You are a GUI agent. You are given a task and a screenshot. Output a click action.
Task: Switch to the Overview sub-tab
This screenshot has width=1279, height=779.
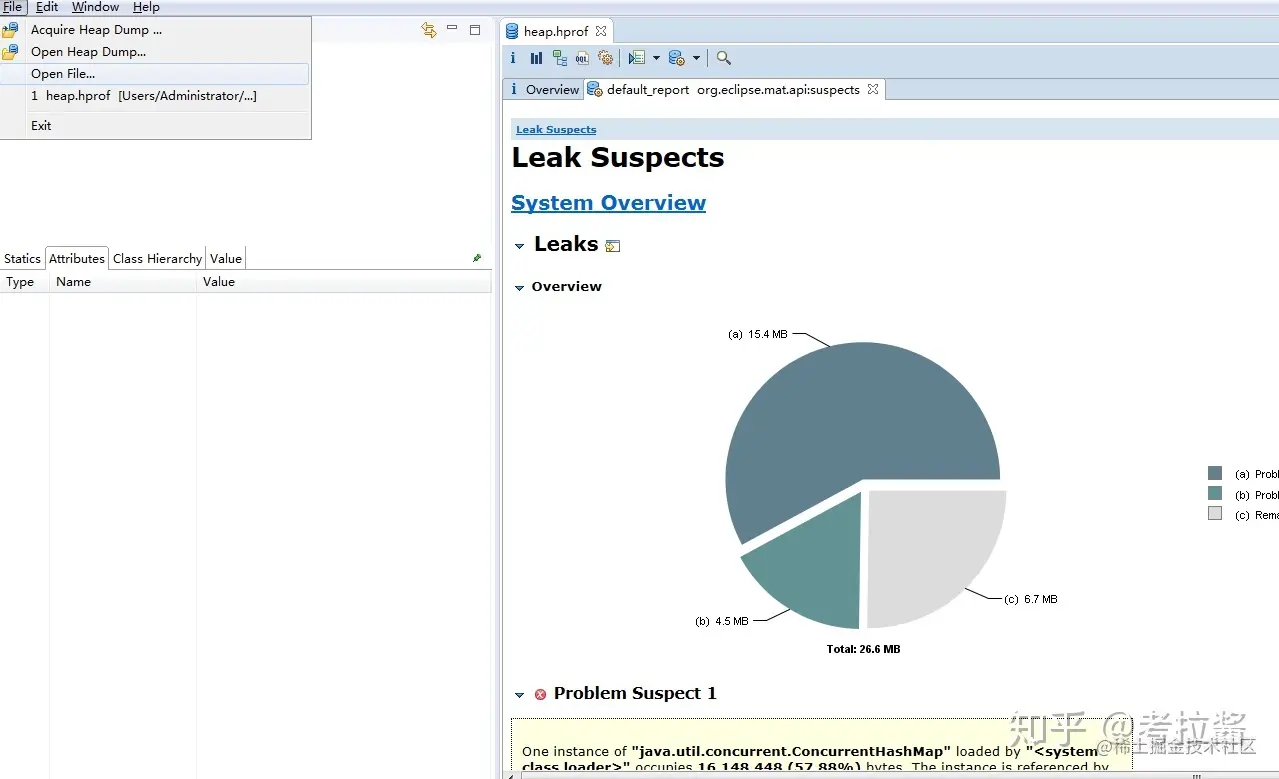click(543, 89)
